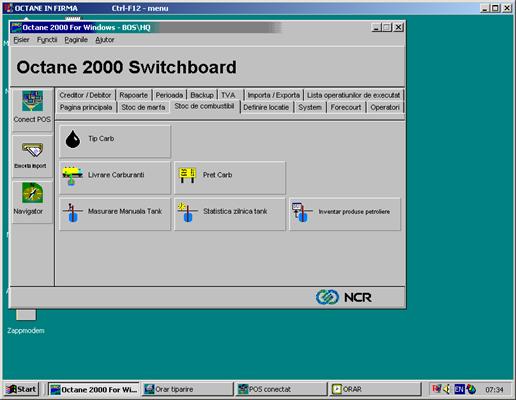
Task: Open the Ajutor menu
Action: 105,40
